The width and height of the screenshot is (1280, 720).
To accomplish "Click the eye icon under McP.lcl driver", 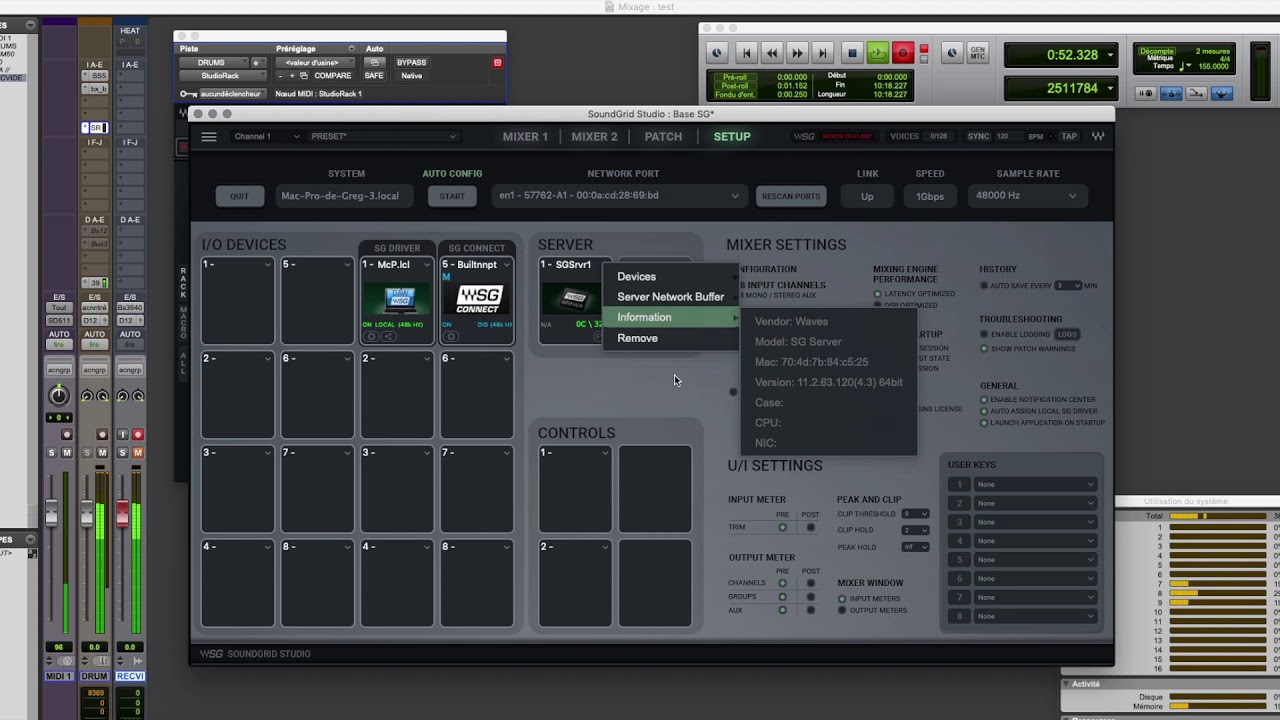I will 371,337.
